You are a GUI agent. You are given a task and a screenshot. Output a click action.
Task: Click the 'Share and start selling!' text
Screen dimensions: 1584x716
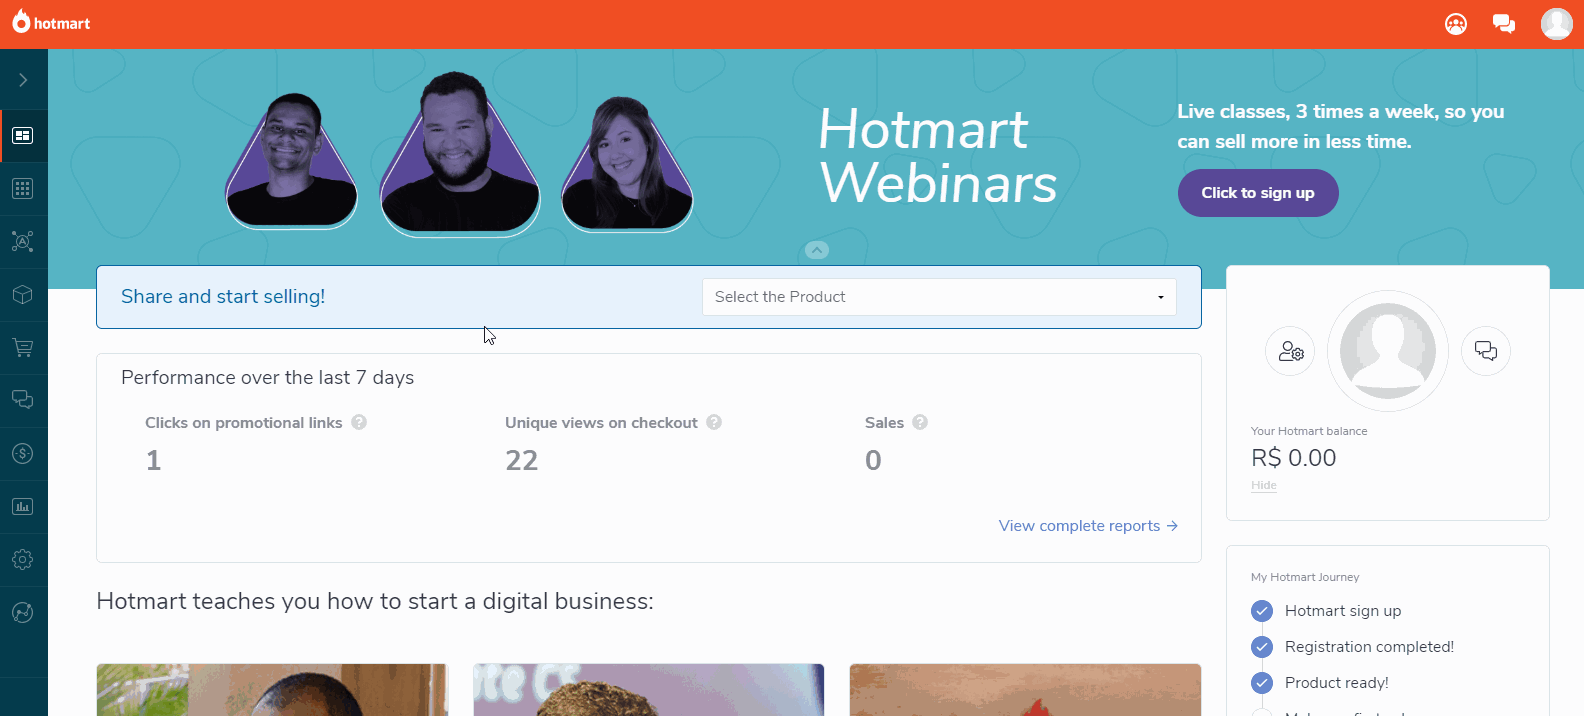click(223, 297)
